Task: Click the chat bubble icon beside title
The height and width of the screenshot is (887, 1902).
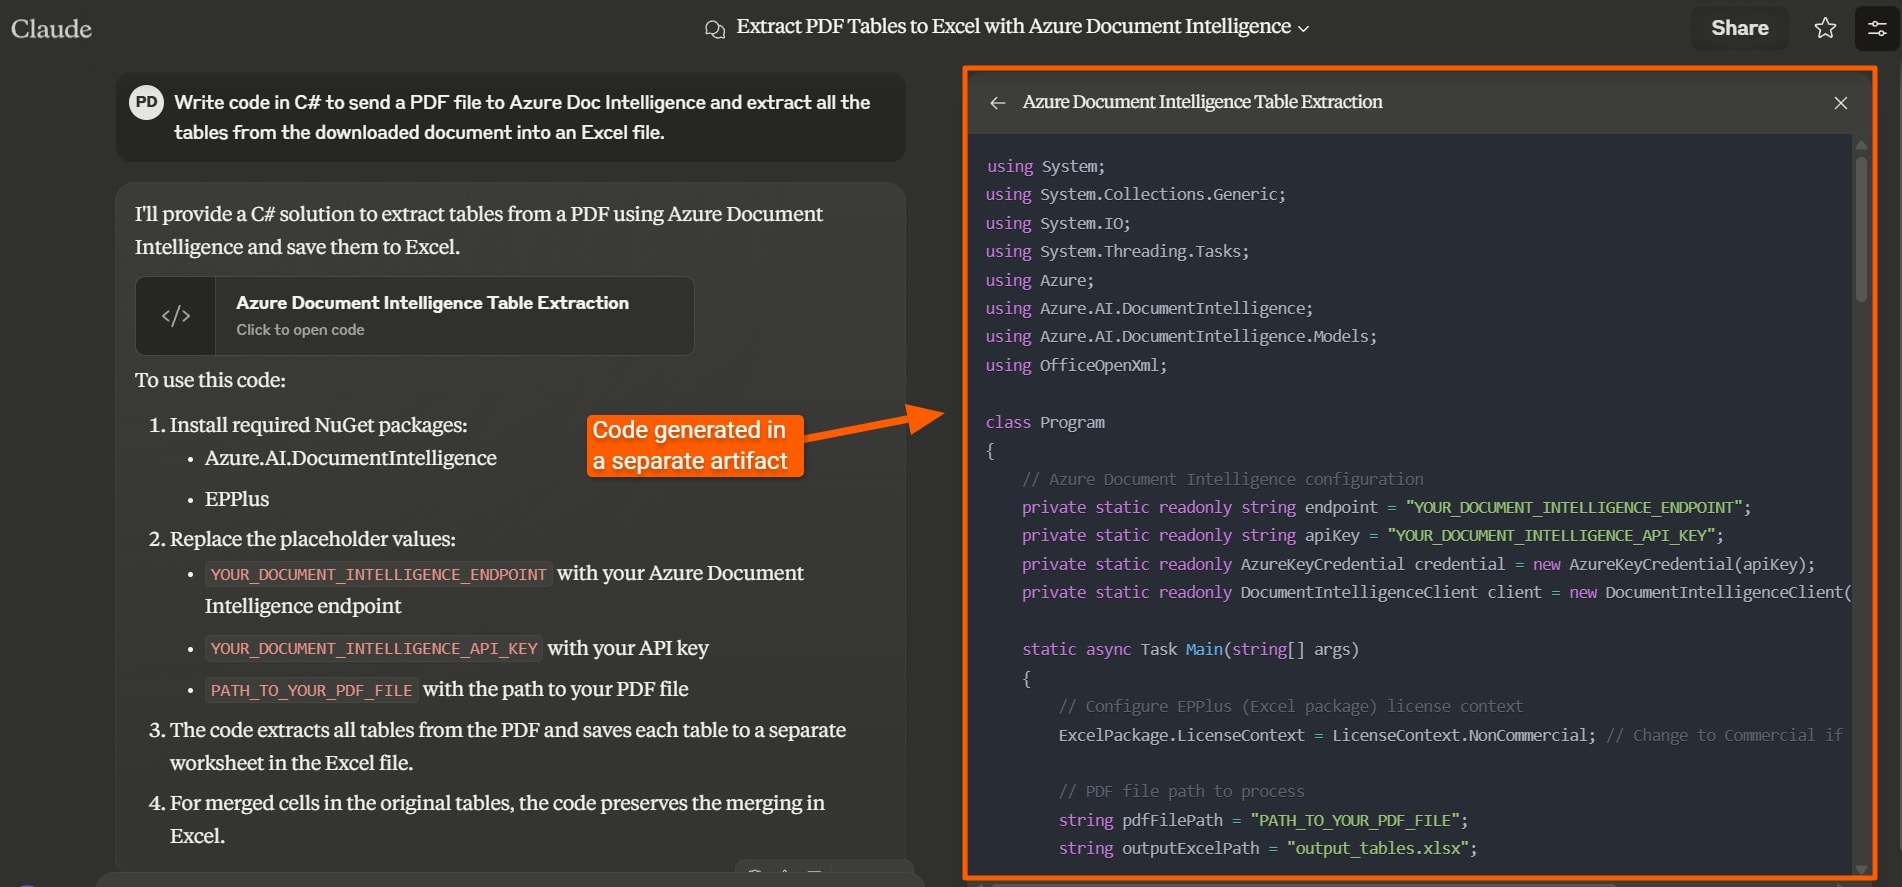Action: [714, 29]
